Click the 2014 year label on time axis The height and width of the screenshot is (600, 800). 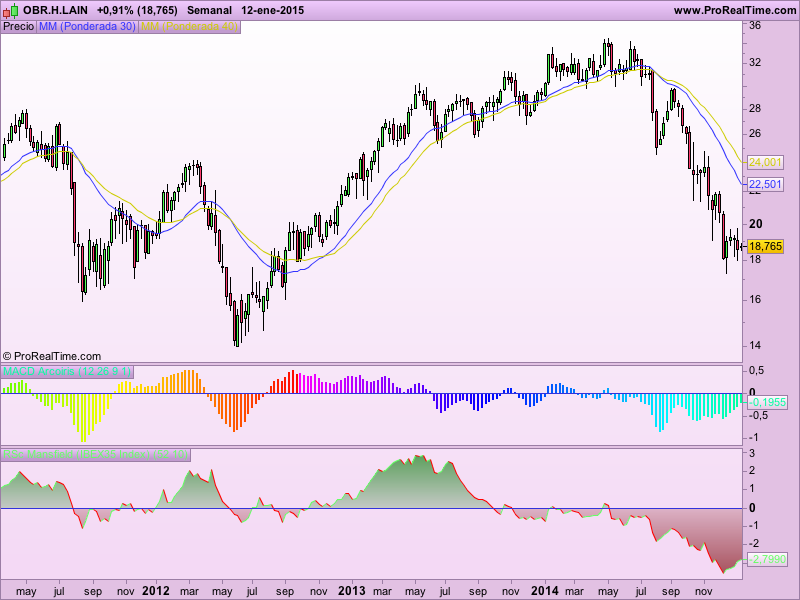coord(545,591)
